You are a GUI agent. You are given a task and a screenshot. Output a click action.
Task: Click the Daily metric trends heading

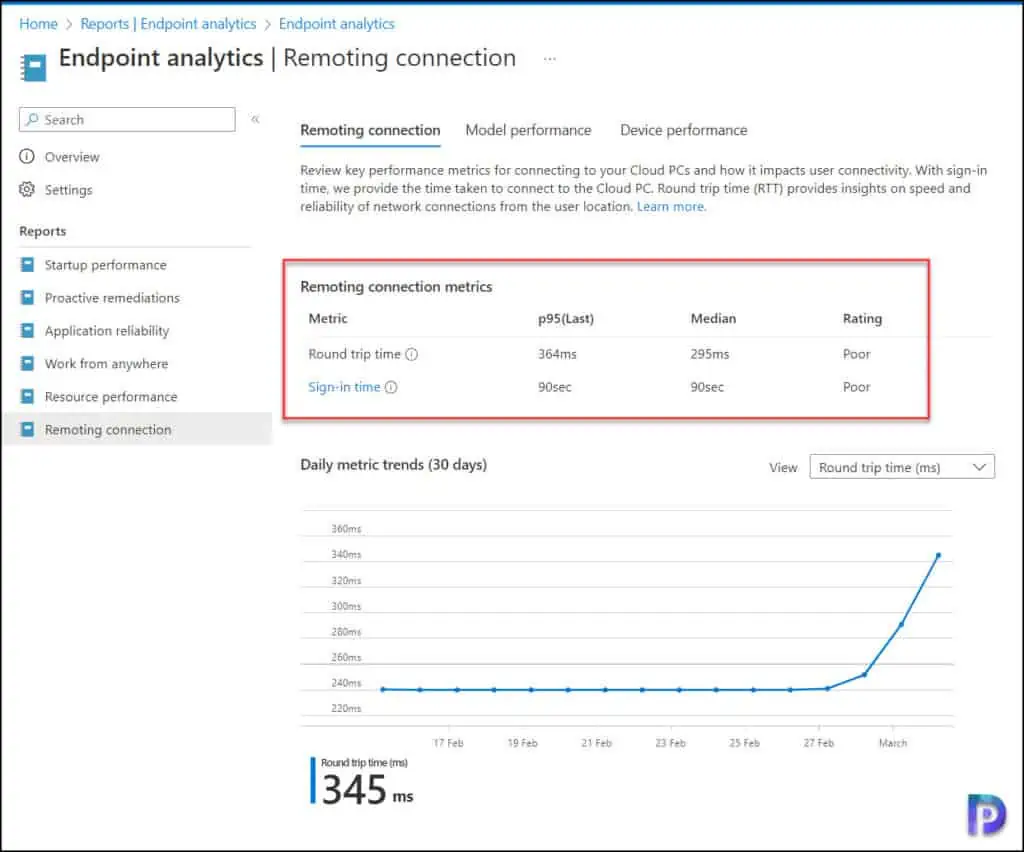[394, 465]
